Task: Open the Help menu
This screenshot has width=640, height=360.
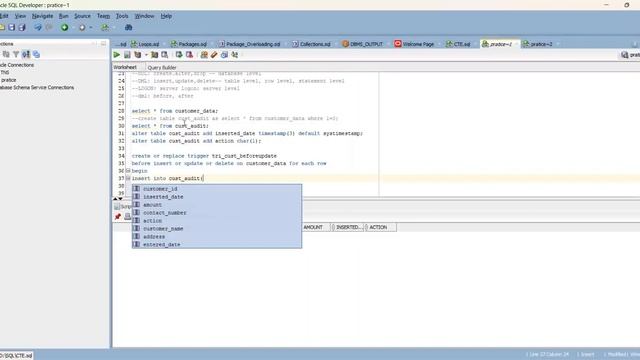Action: point(166,16)
